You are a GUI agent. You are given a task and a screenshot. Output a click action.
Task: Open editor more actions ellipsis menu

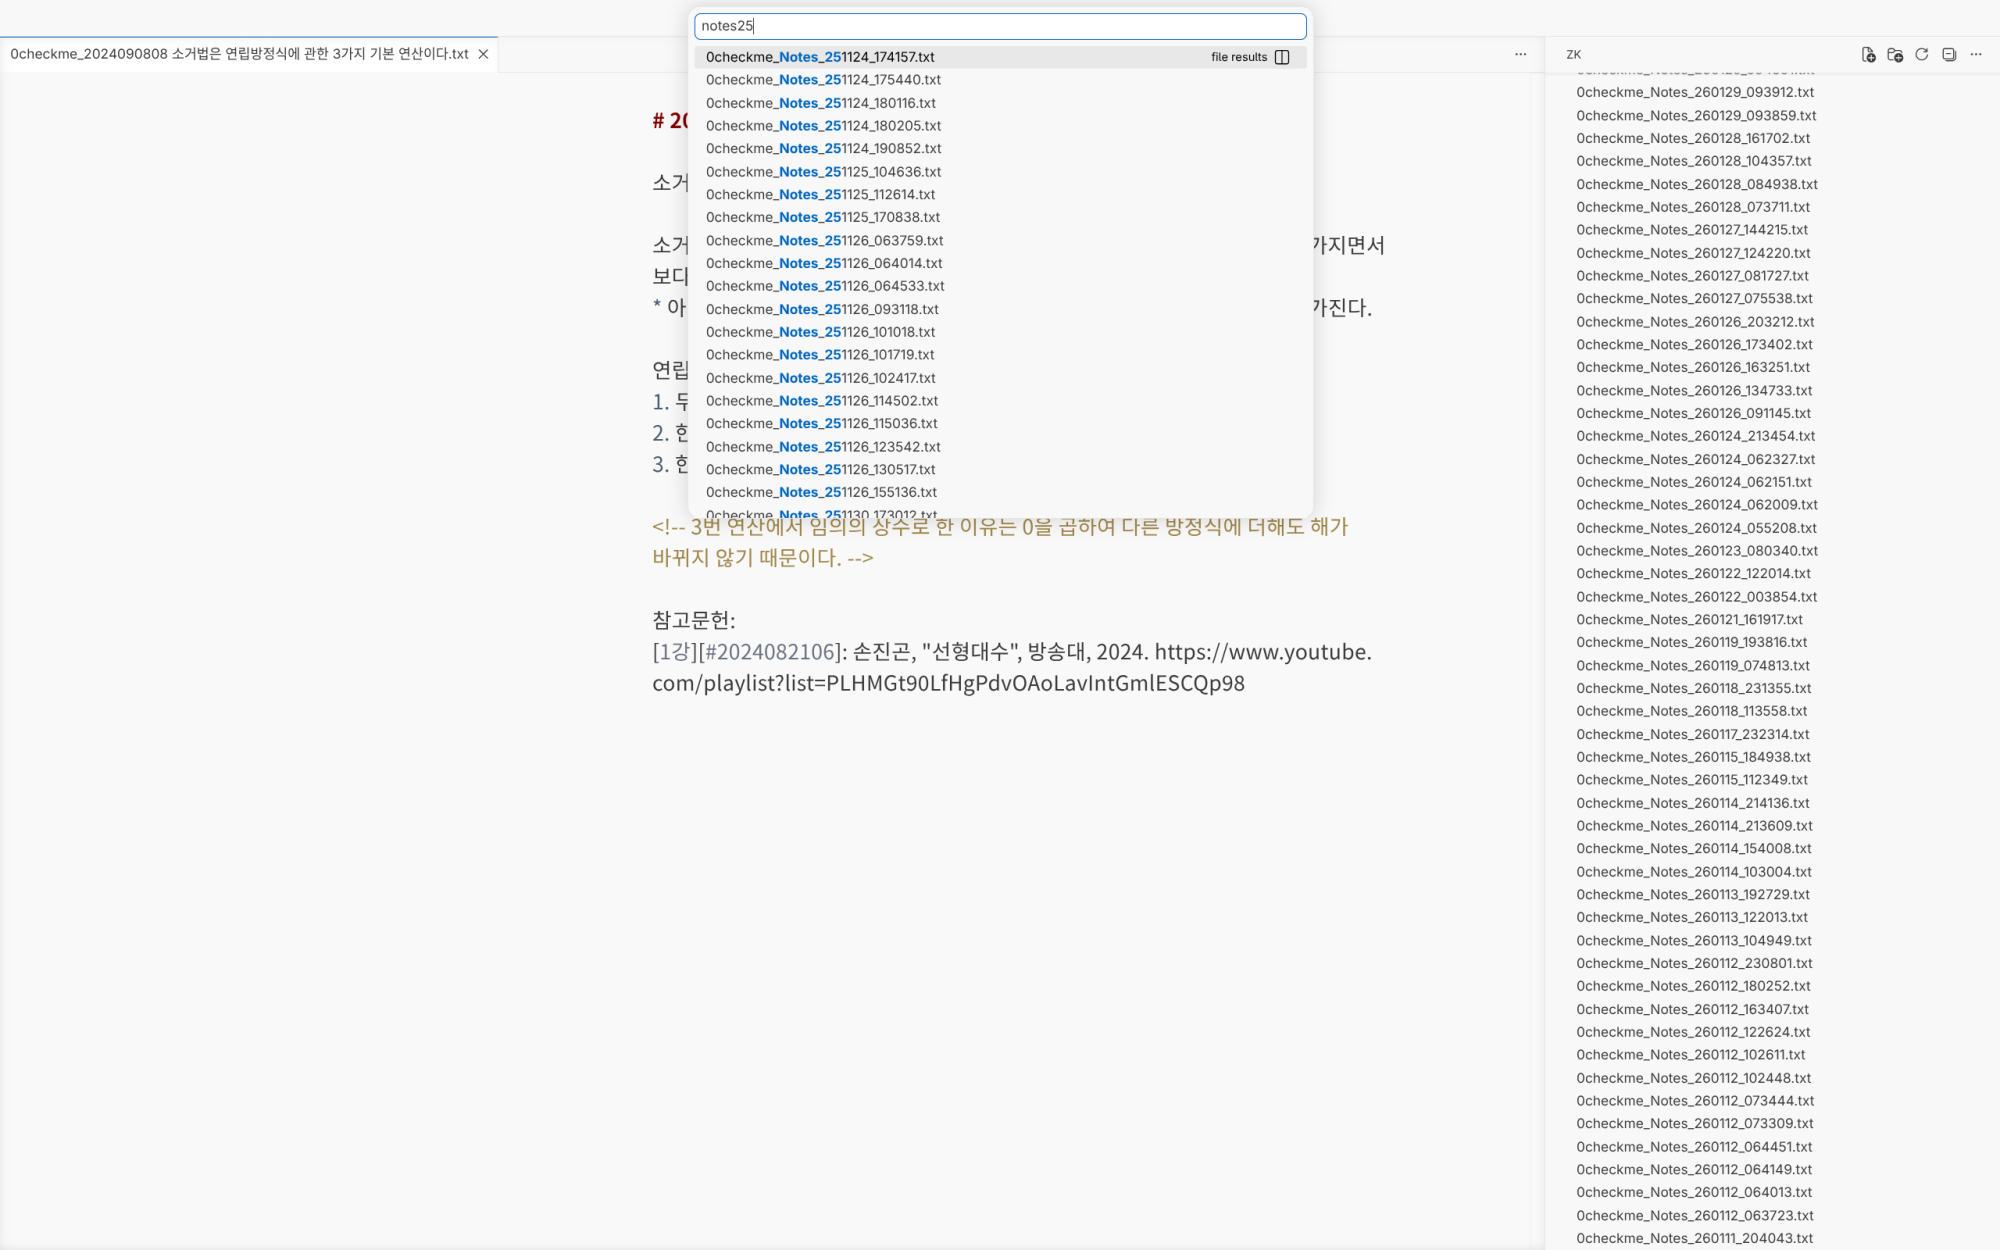coord(1521,55)
